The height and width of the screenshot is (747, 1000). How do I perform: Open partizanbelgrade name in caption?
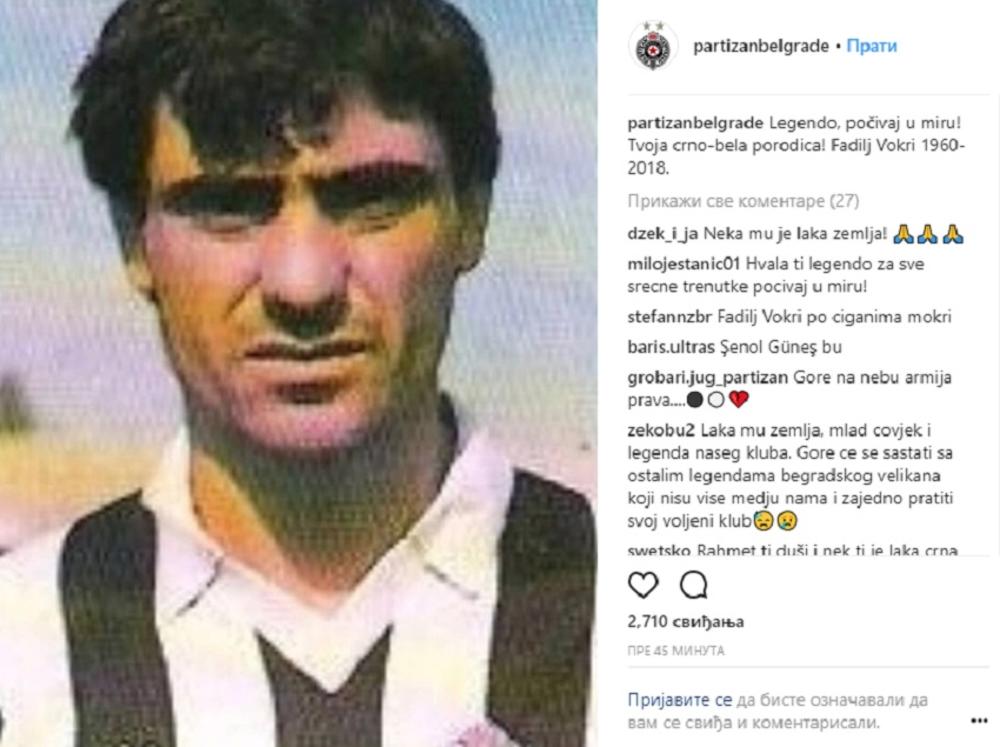click(x=695, y=123)
